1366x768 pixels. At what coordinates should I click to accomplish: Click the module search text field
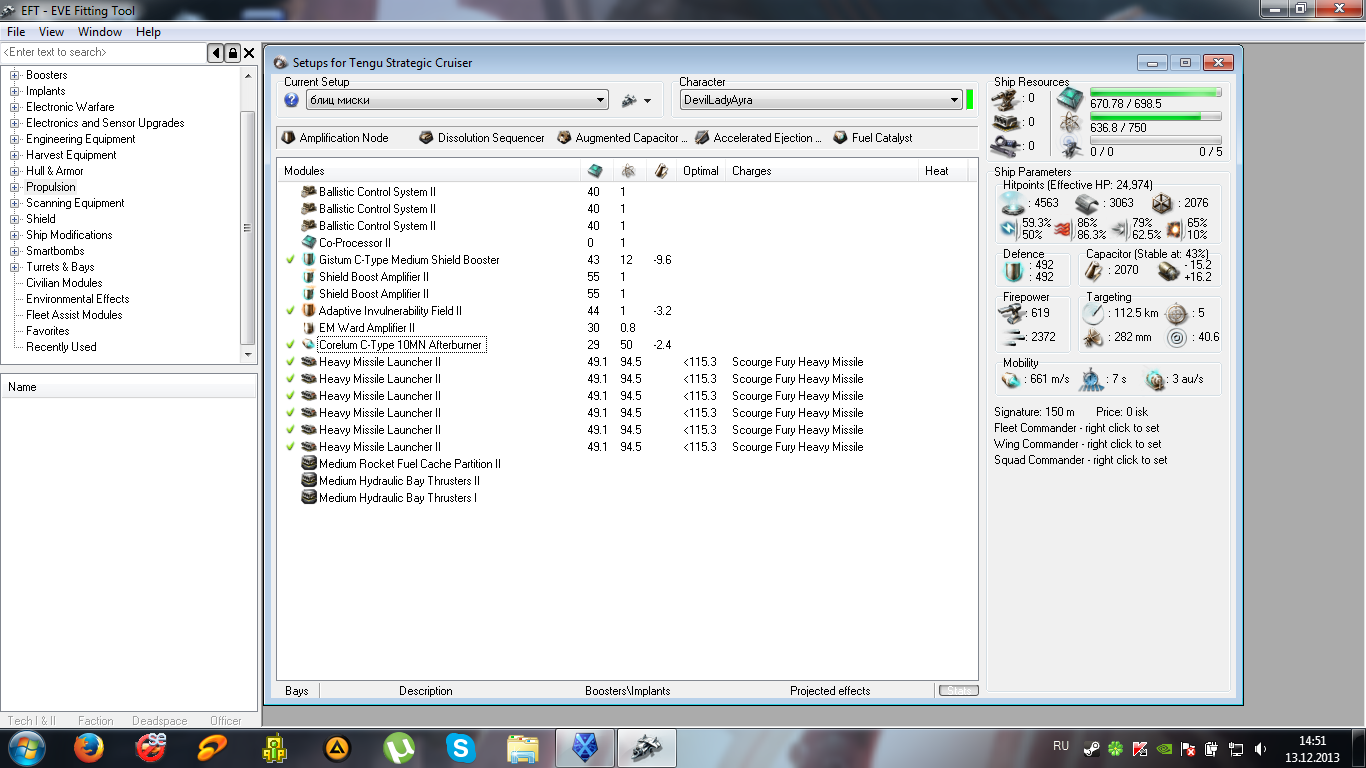(104, 52)
